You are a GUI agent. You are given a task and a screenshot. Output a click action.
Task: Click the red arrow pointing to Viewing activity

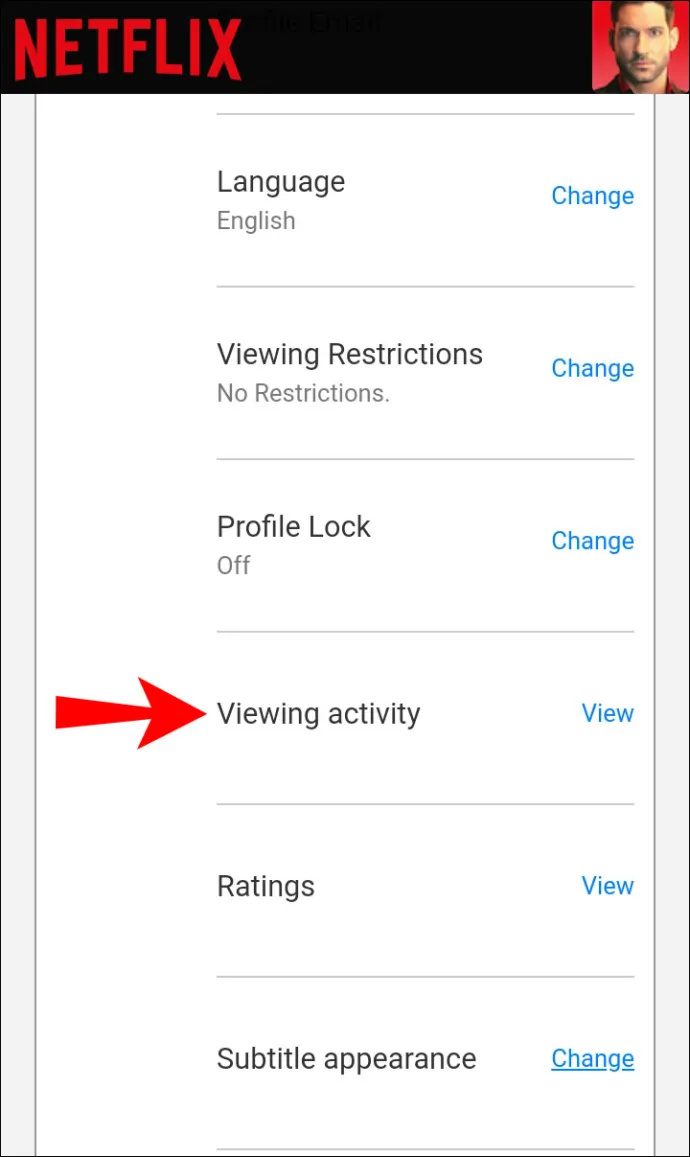(131, 713)
